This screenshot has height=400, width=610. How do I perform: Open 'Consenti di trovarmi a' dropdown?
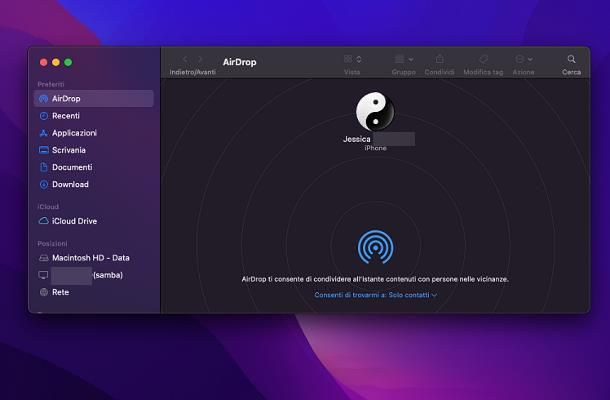[x=375, y=295]
